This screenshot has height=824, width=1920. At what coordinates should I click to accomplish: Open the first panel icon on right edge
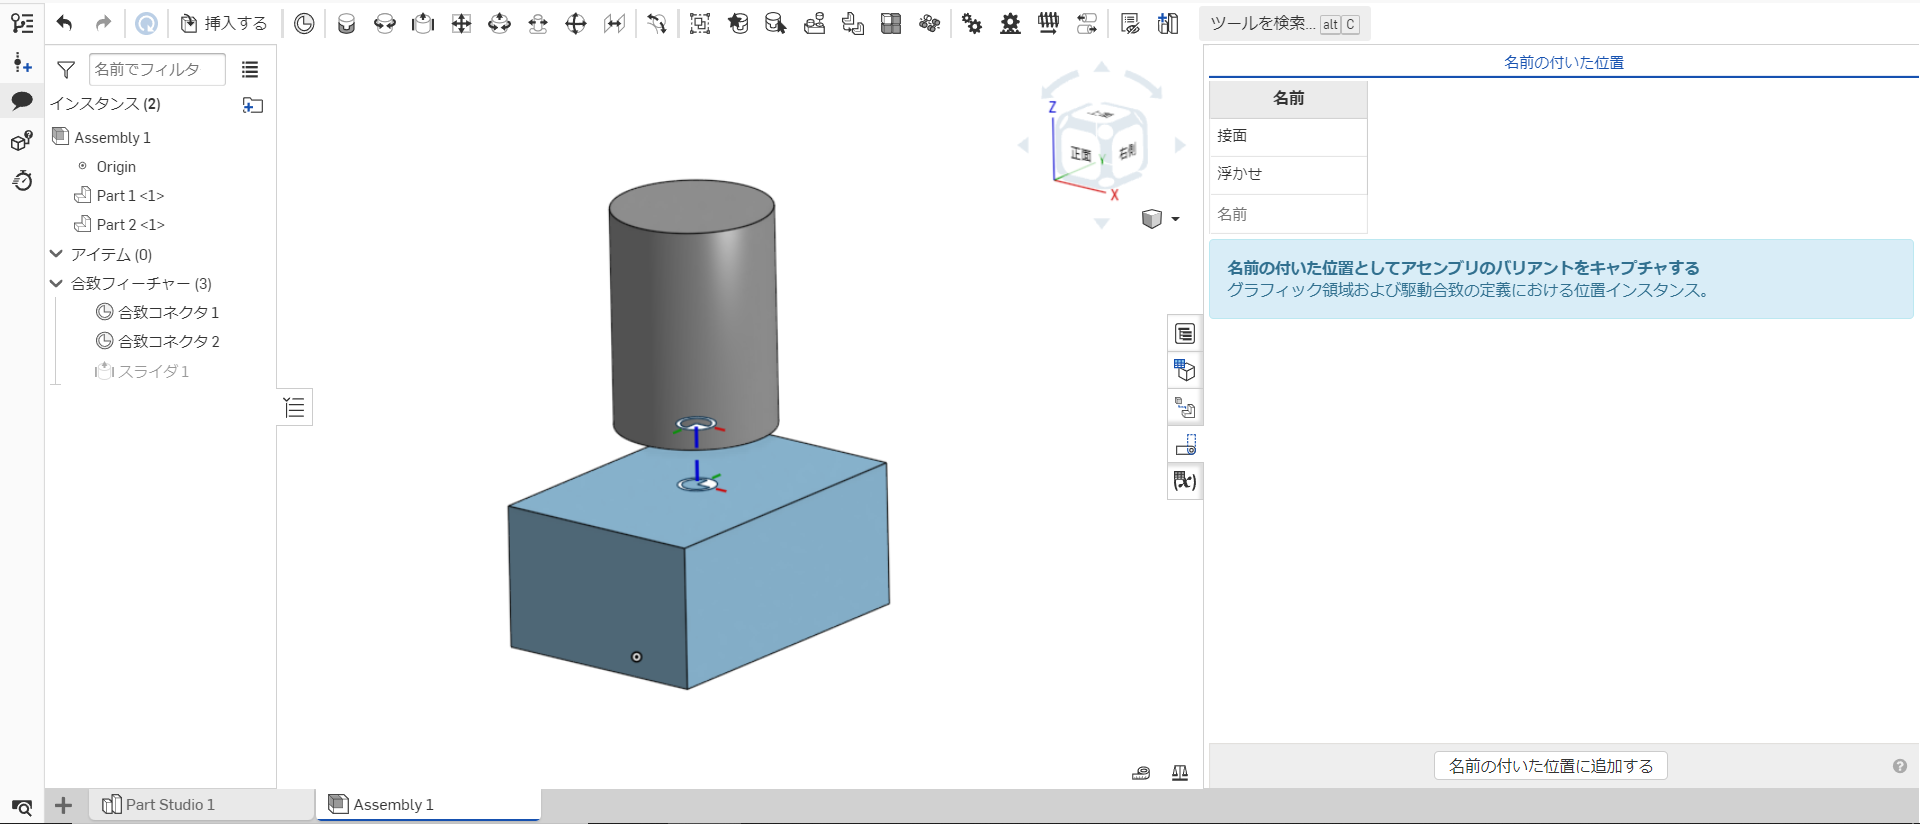1185,334
